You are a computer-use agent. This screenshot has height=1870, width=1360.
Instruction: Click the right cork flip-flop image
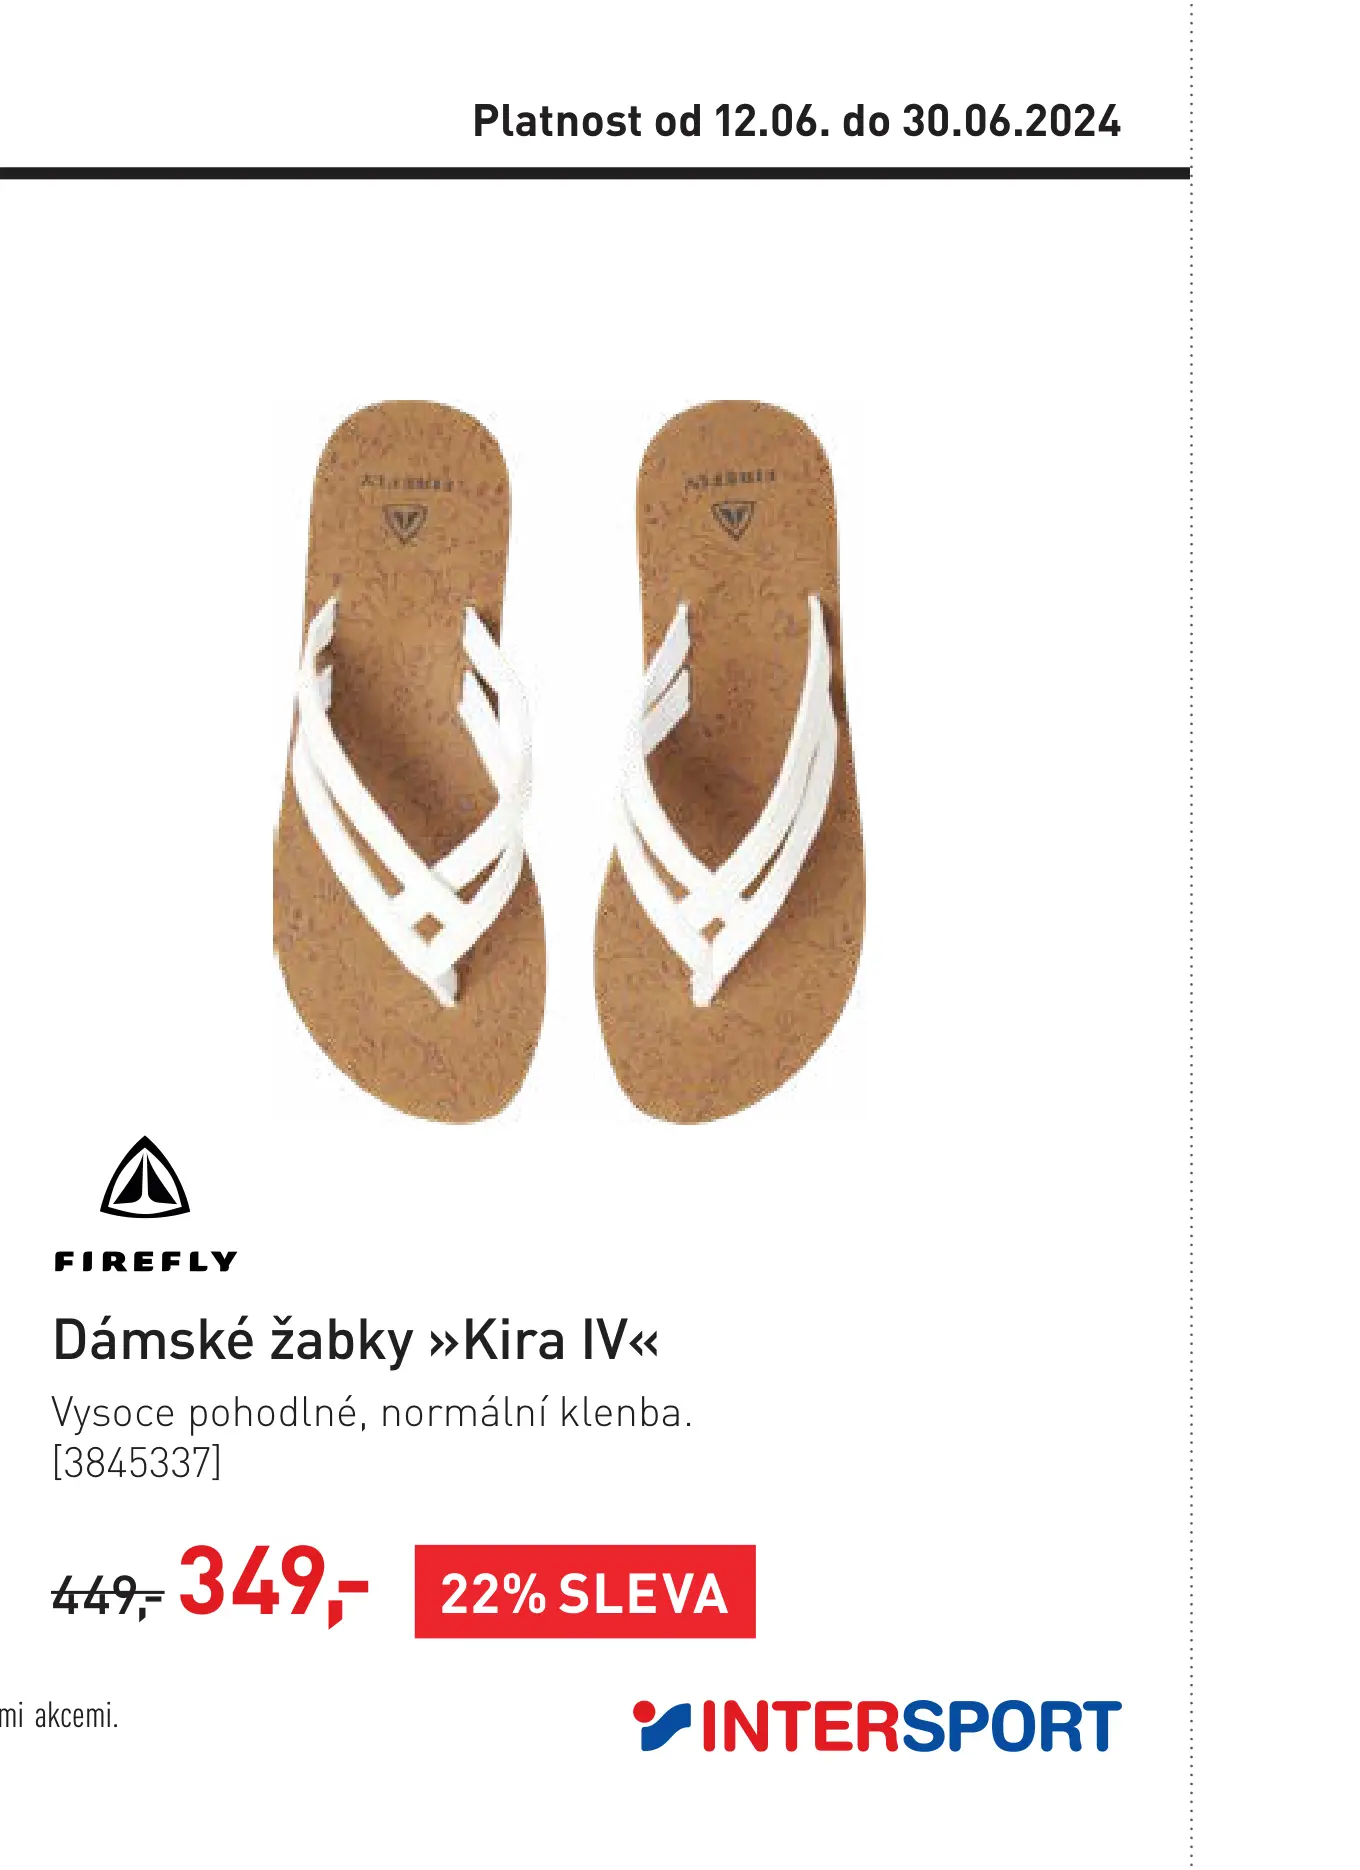732,762
